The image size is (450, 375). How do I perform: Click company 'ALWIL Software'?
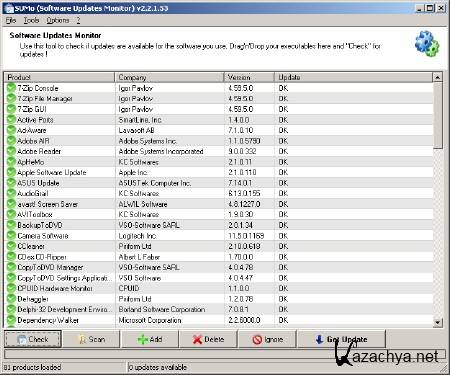pos(143,204)
